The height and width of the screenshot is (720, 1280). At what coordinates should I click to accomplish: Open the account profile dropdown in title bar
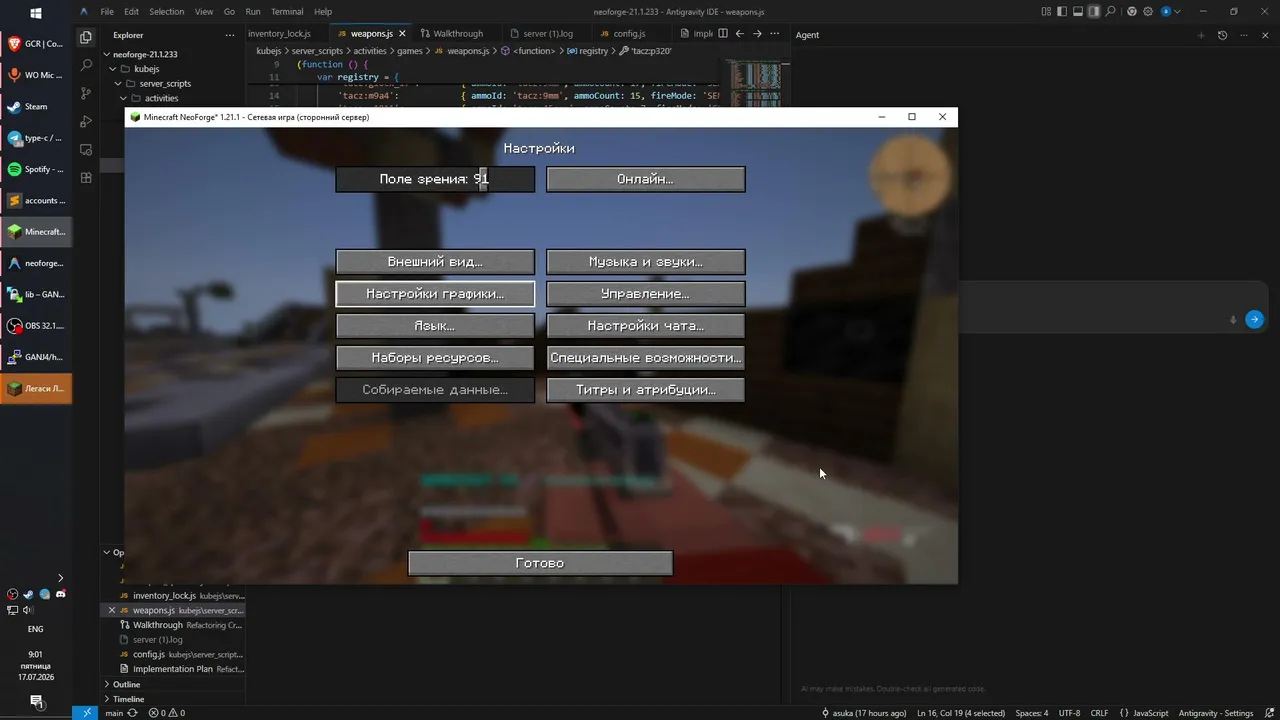tap(1171, 12)
